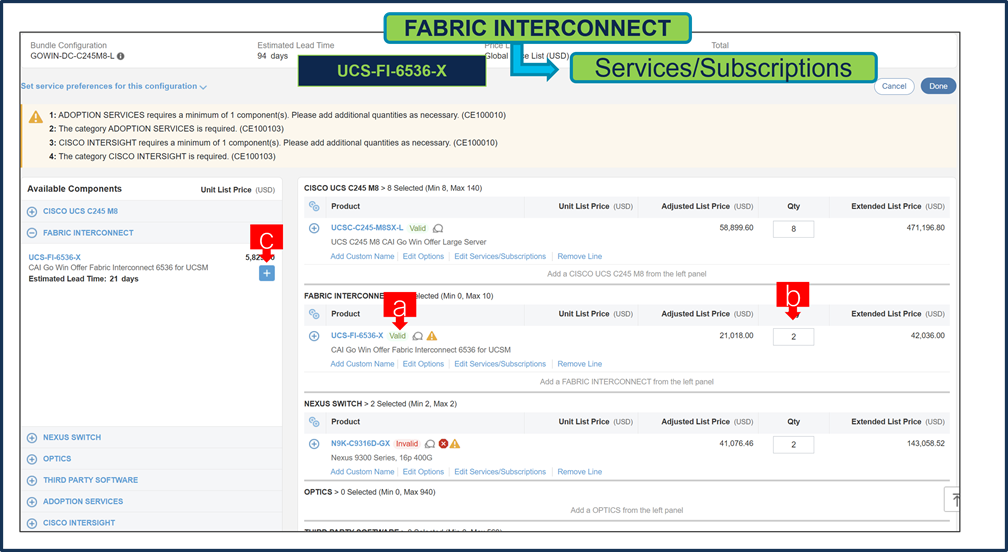1008x552 pixels.
Task: Click the scroll-to-top arrow button
Action: (x=955, y=500)
